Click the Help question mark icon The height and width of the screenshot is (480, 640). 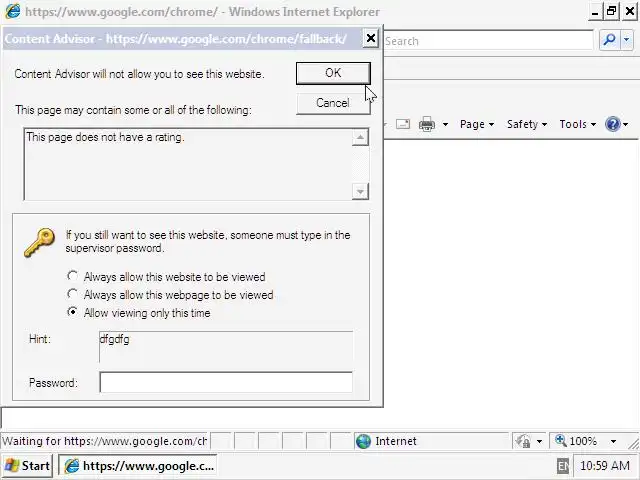[613, 124]
